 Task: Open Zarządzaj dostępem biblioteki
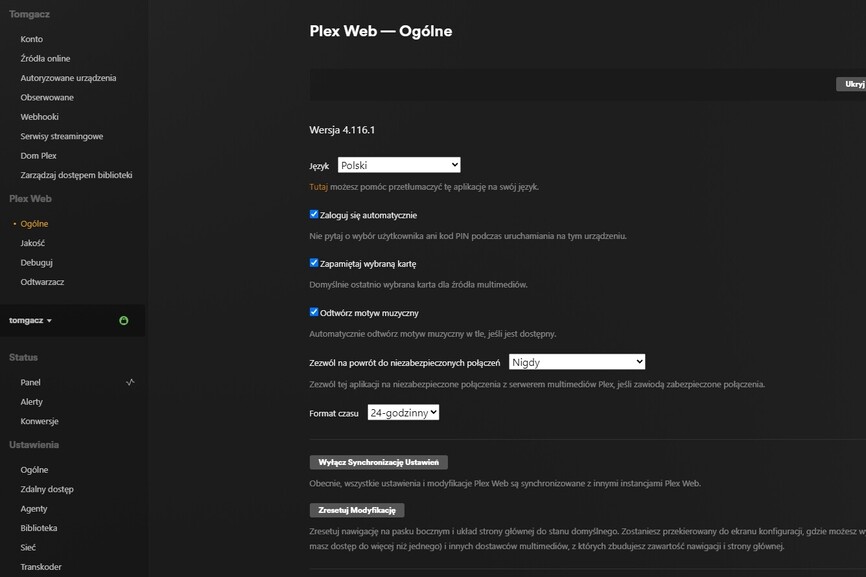point(76,175)
